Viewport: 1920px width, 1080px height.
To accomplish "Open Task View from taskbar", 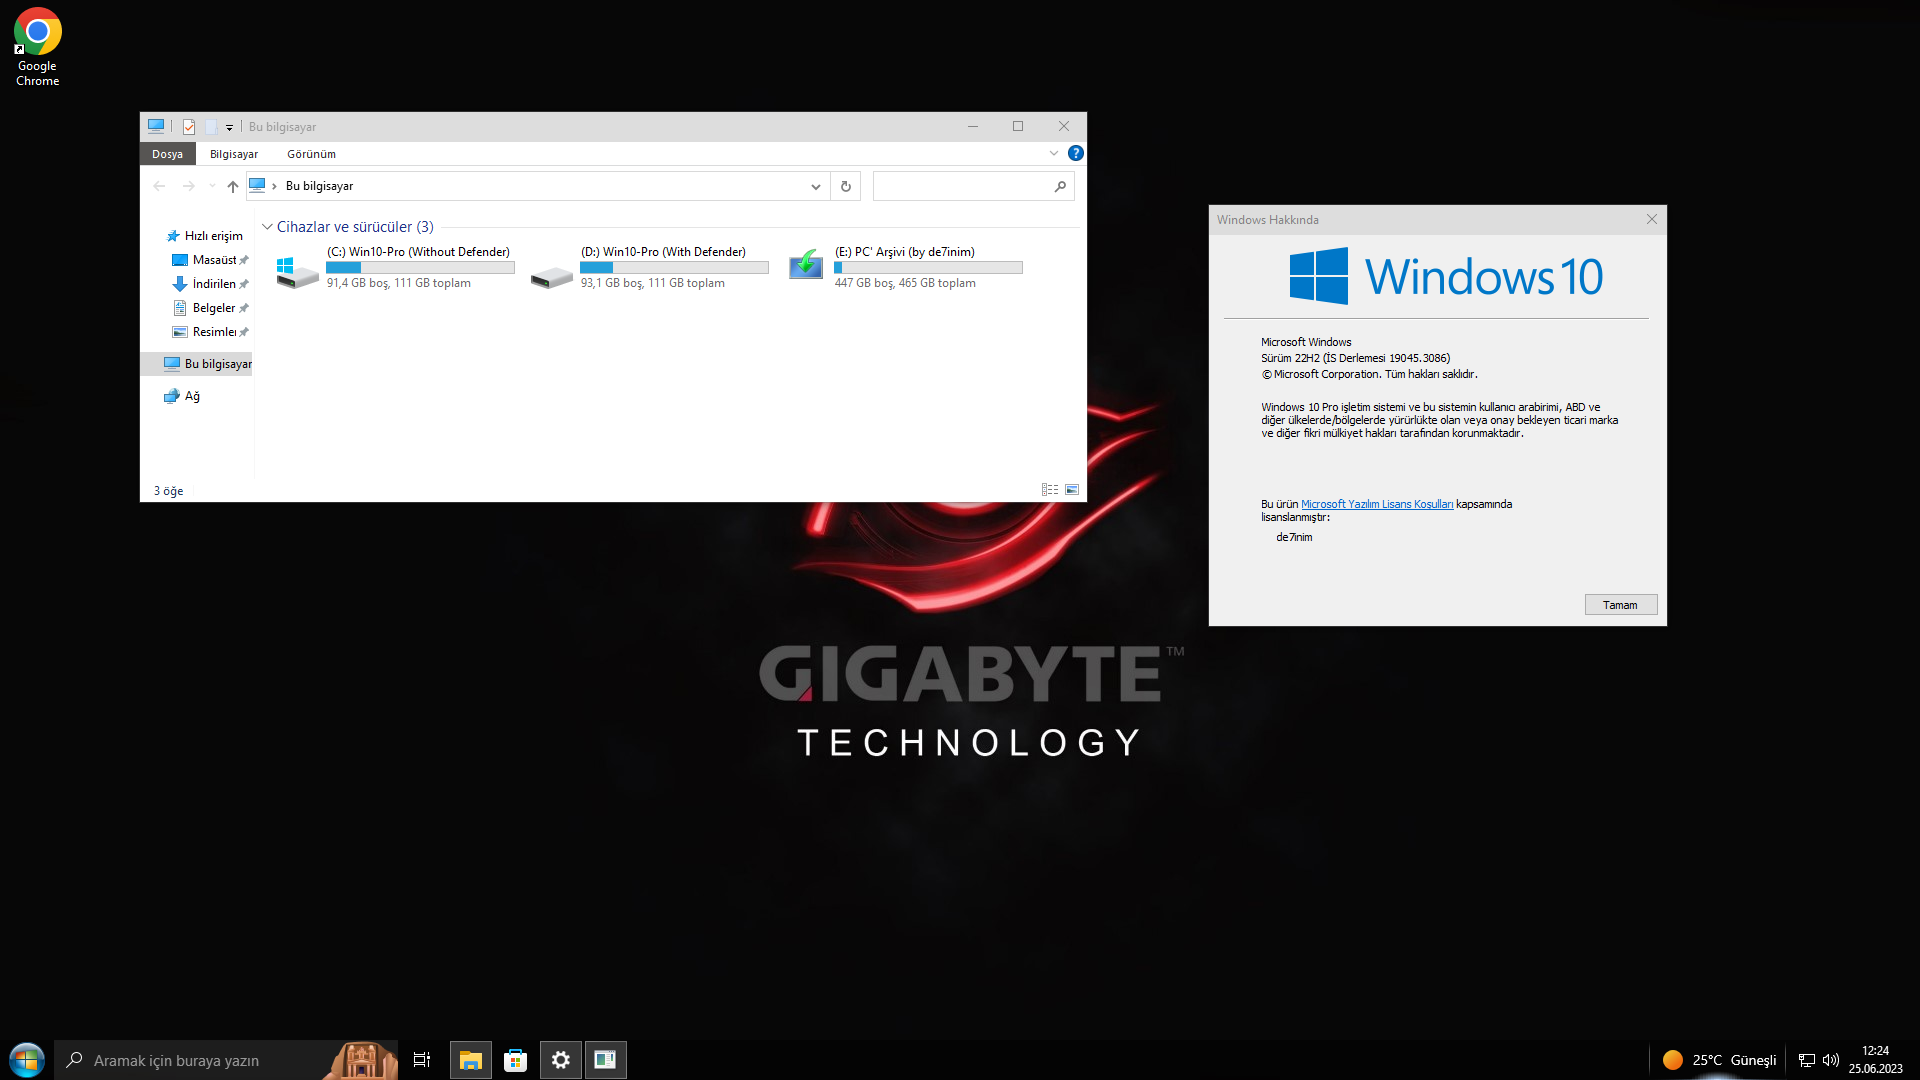I will 421,1060.
